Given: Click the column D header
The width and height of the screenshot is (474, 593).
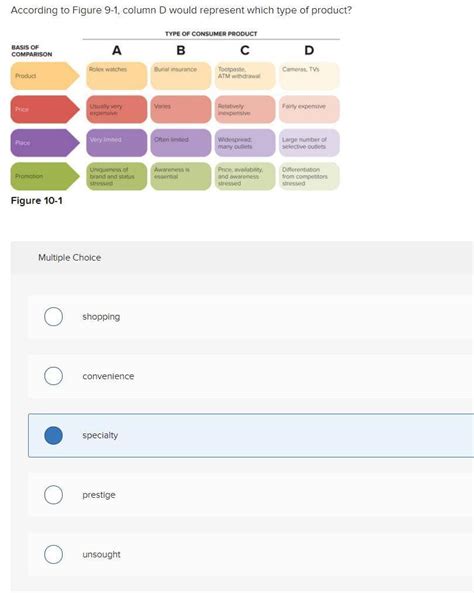Looking at the screenshot, I should 309,50.
